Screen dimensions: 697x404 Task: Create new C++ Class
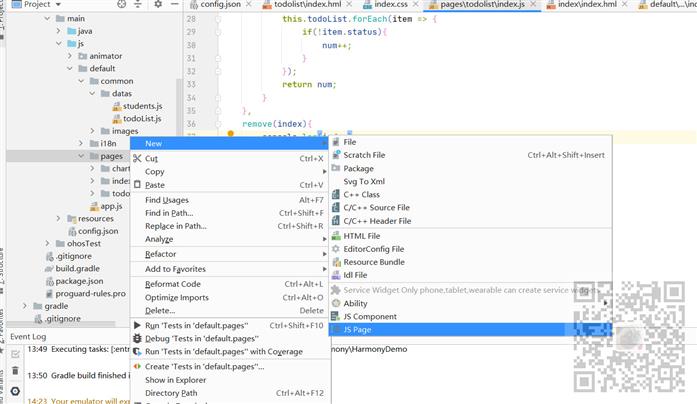[x=470, y=195]
